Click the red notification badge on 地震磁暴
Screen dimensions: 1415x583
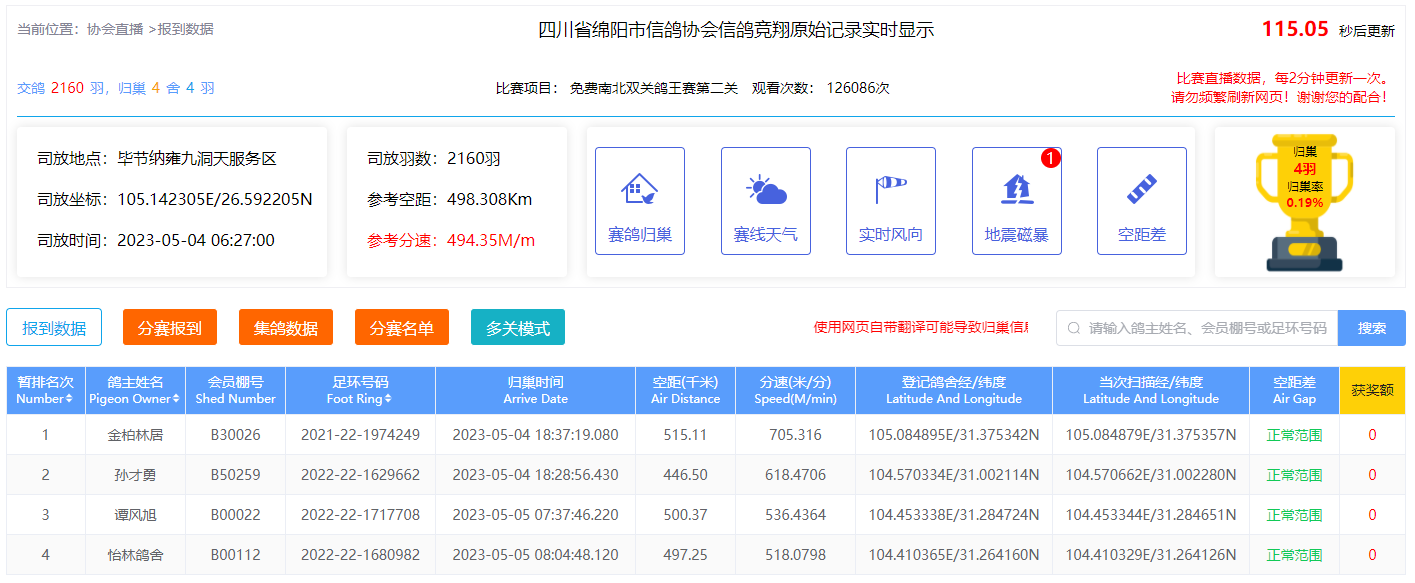pyautogui.click(x=1050, y=158)
